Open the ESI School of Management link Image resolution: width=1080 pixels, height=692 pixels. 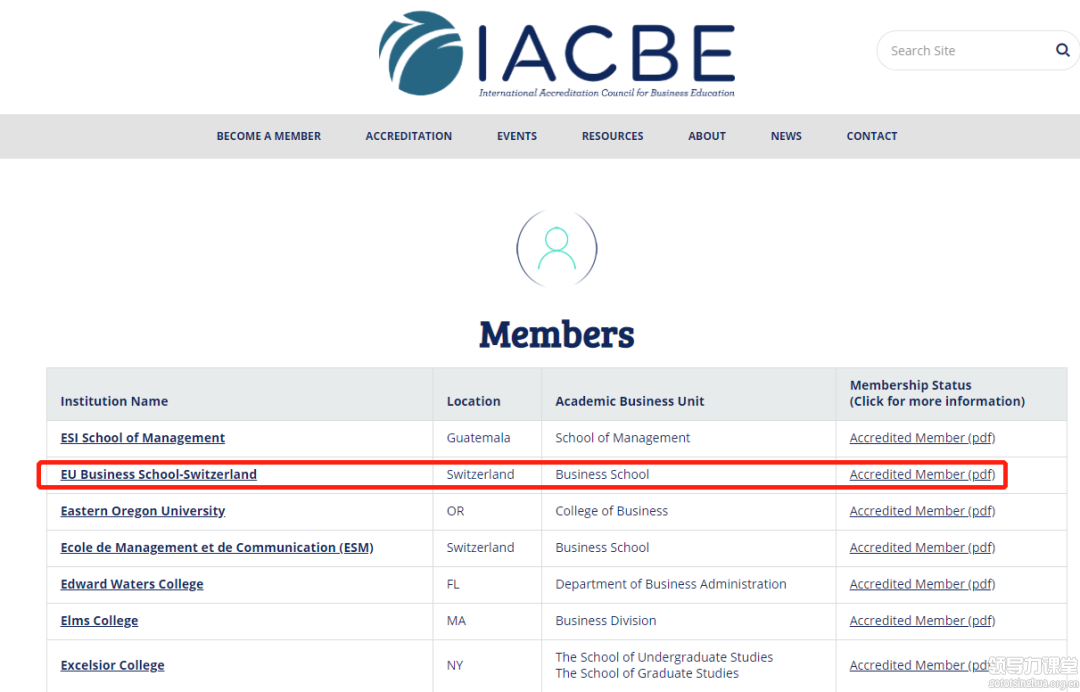143,438
